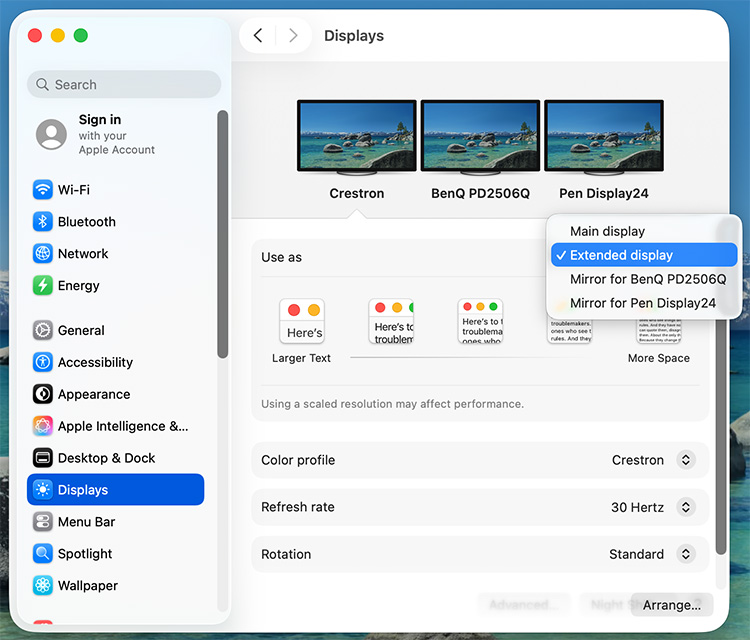Open Energy settings label
The width and height of the screenshot is (750, 640).
point(78,286)
